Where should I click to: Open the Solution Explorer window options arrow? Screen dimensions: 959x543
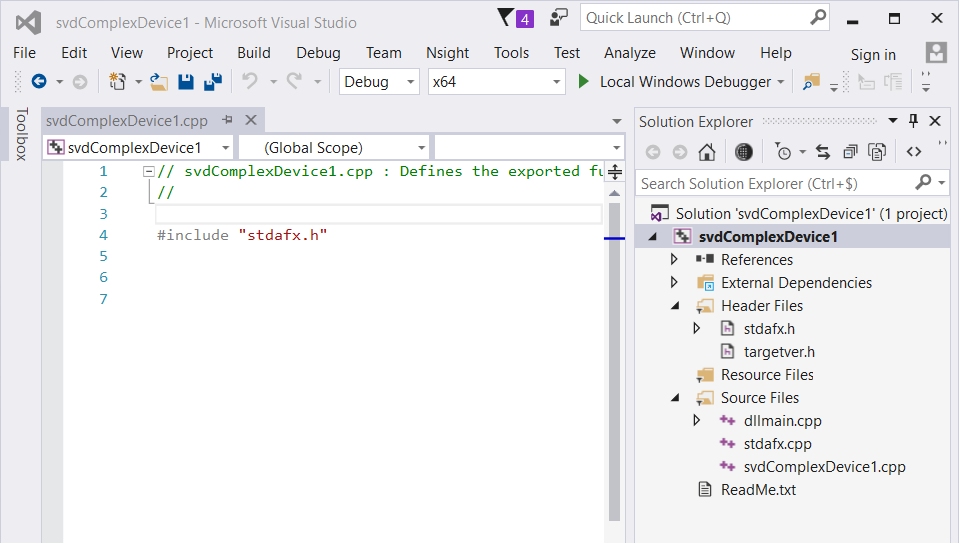(893, 120)
